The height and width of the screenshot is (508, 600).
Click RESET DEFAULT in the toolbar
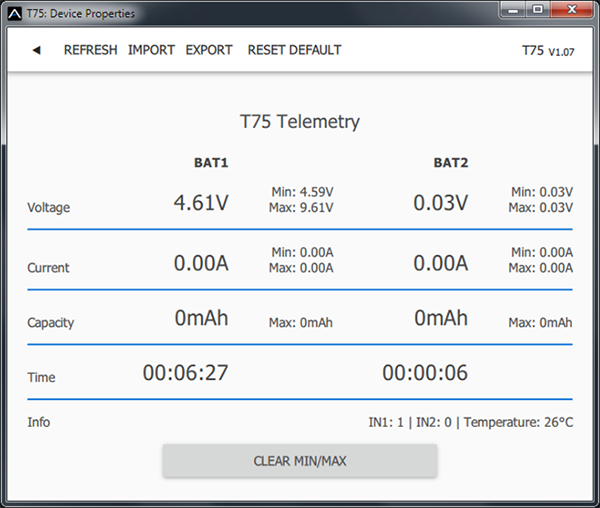(294, 50)
